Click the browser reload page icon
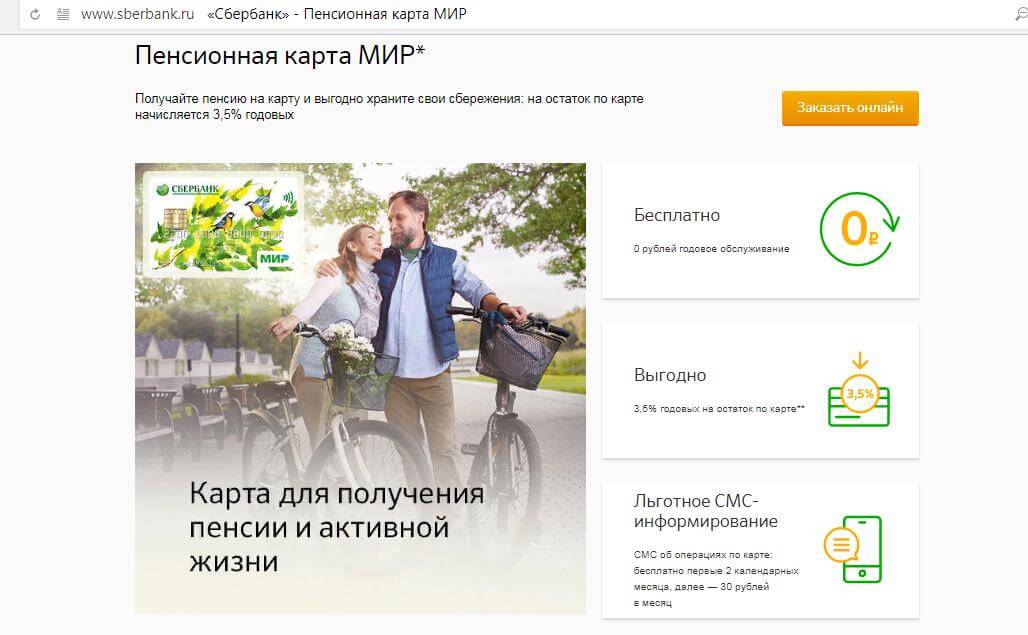1028x635 pixels. 36,15
